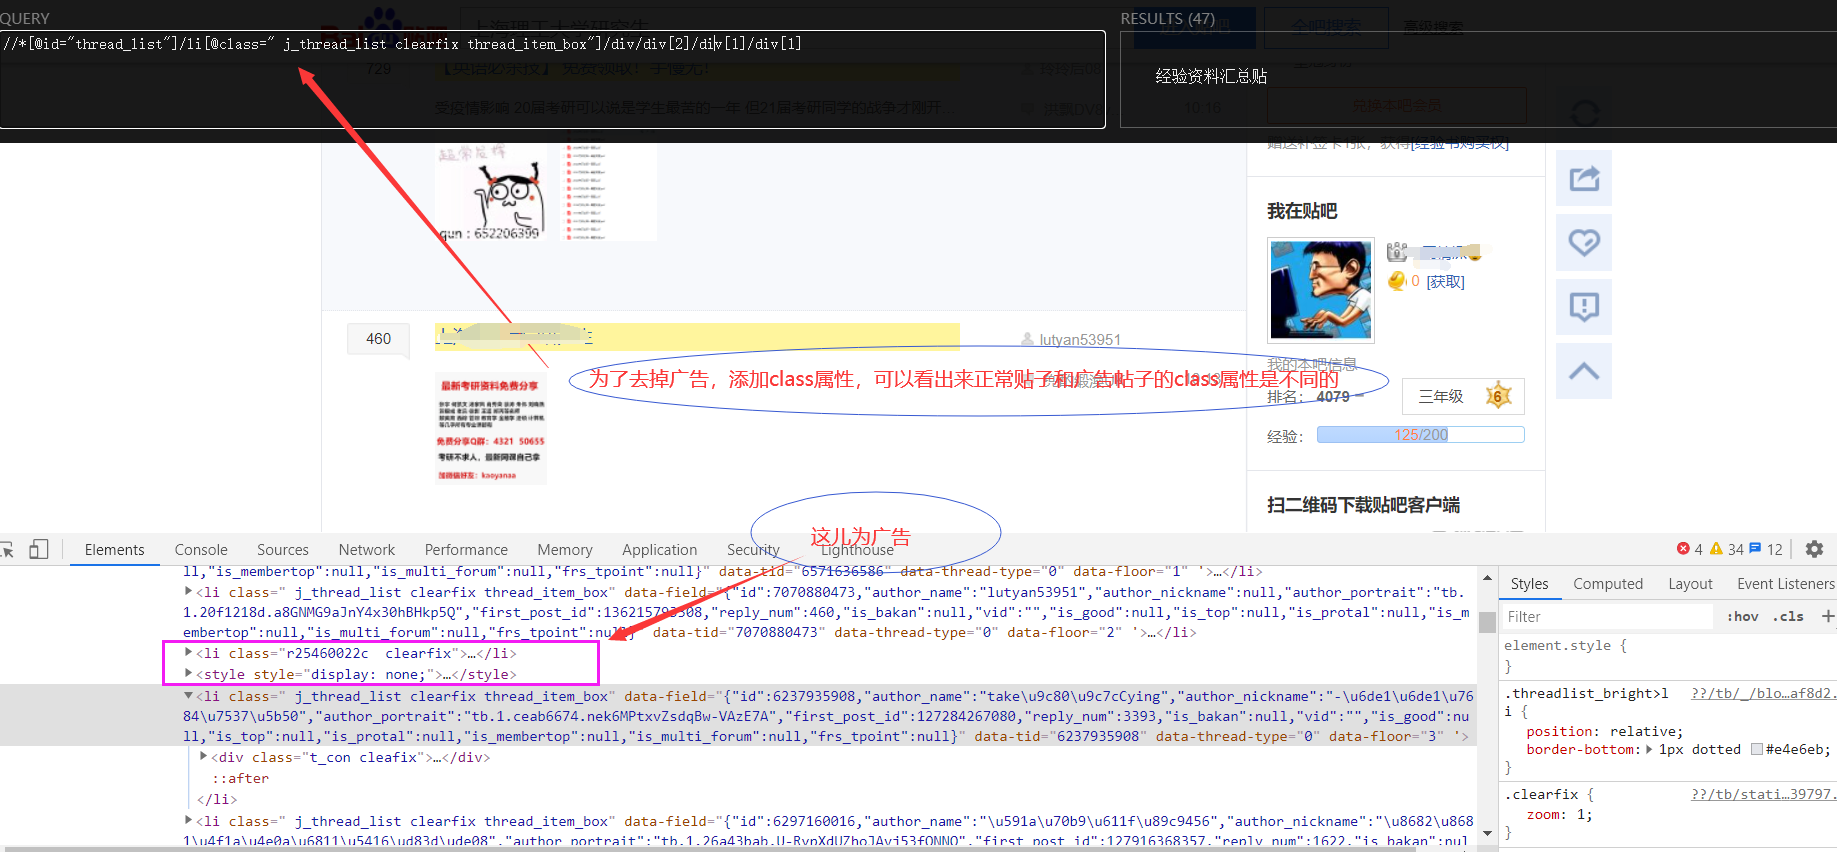Click the feedback exclamation sidebar icon
The width and height of the screenshot is (1837, 852).
(1584, 307)
